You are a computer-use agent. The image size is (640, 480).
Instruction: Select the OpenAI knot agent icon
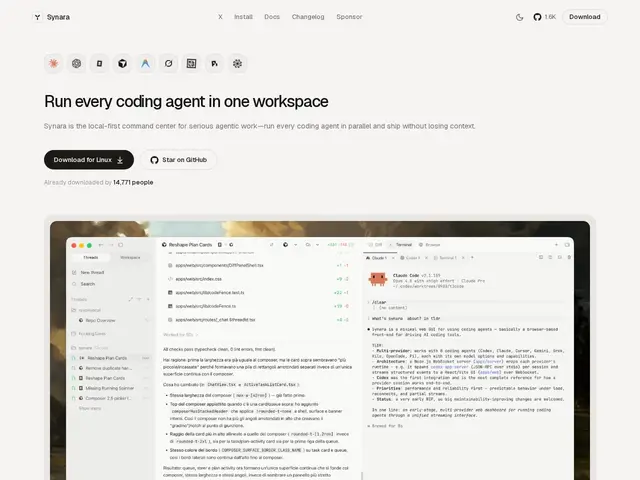click(x=76, y=63)
